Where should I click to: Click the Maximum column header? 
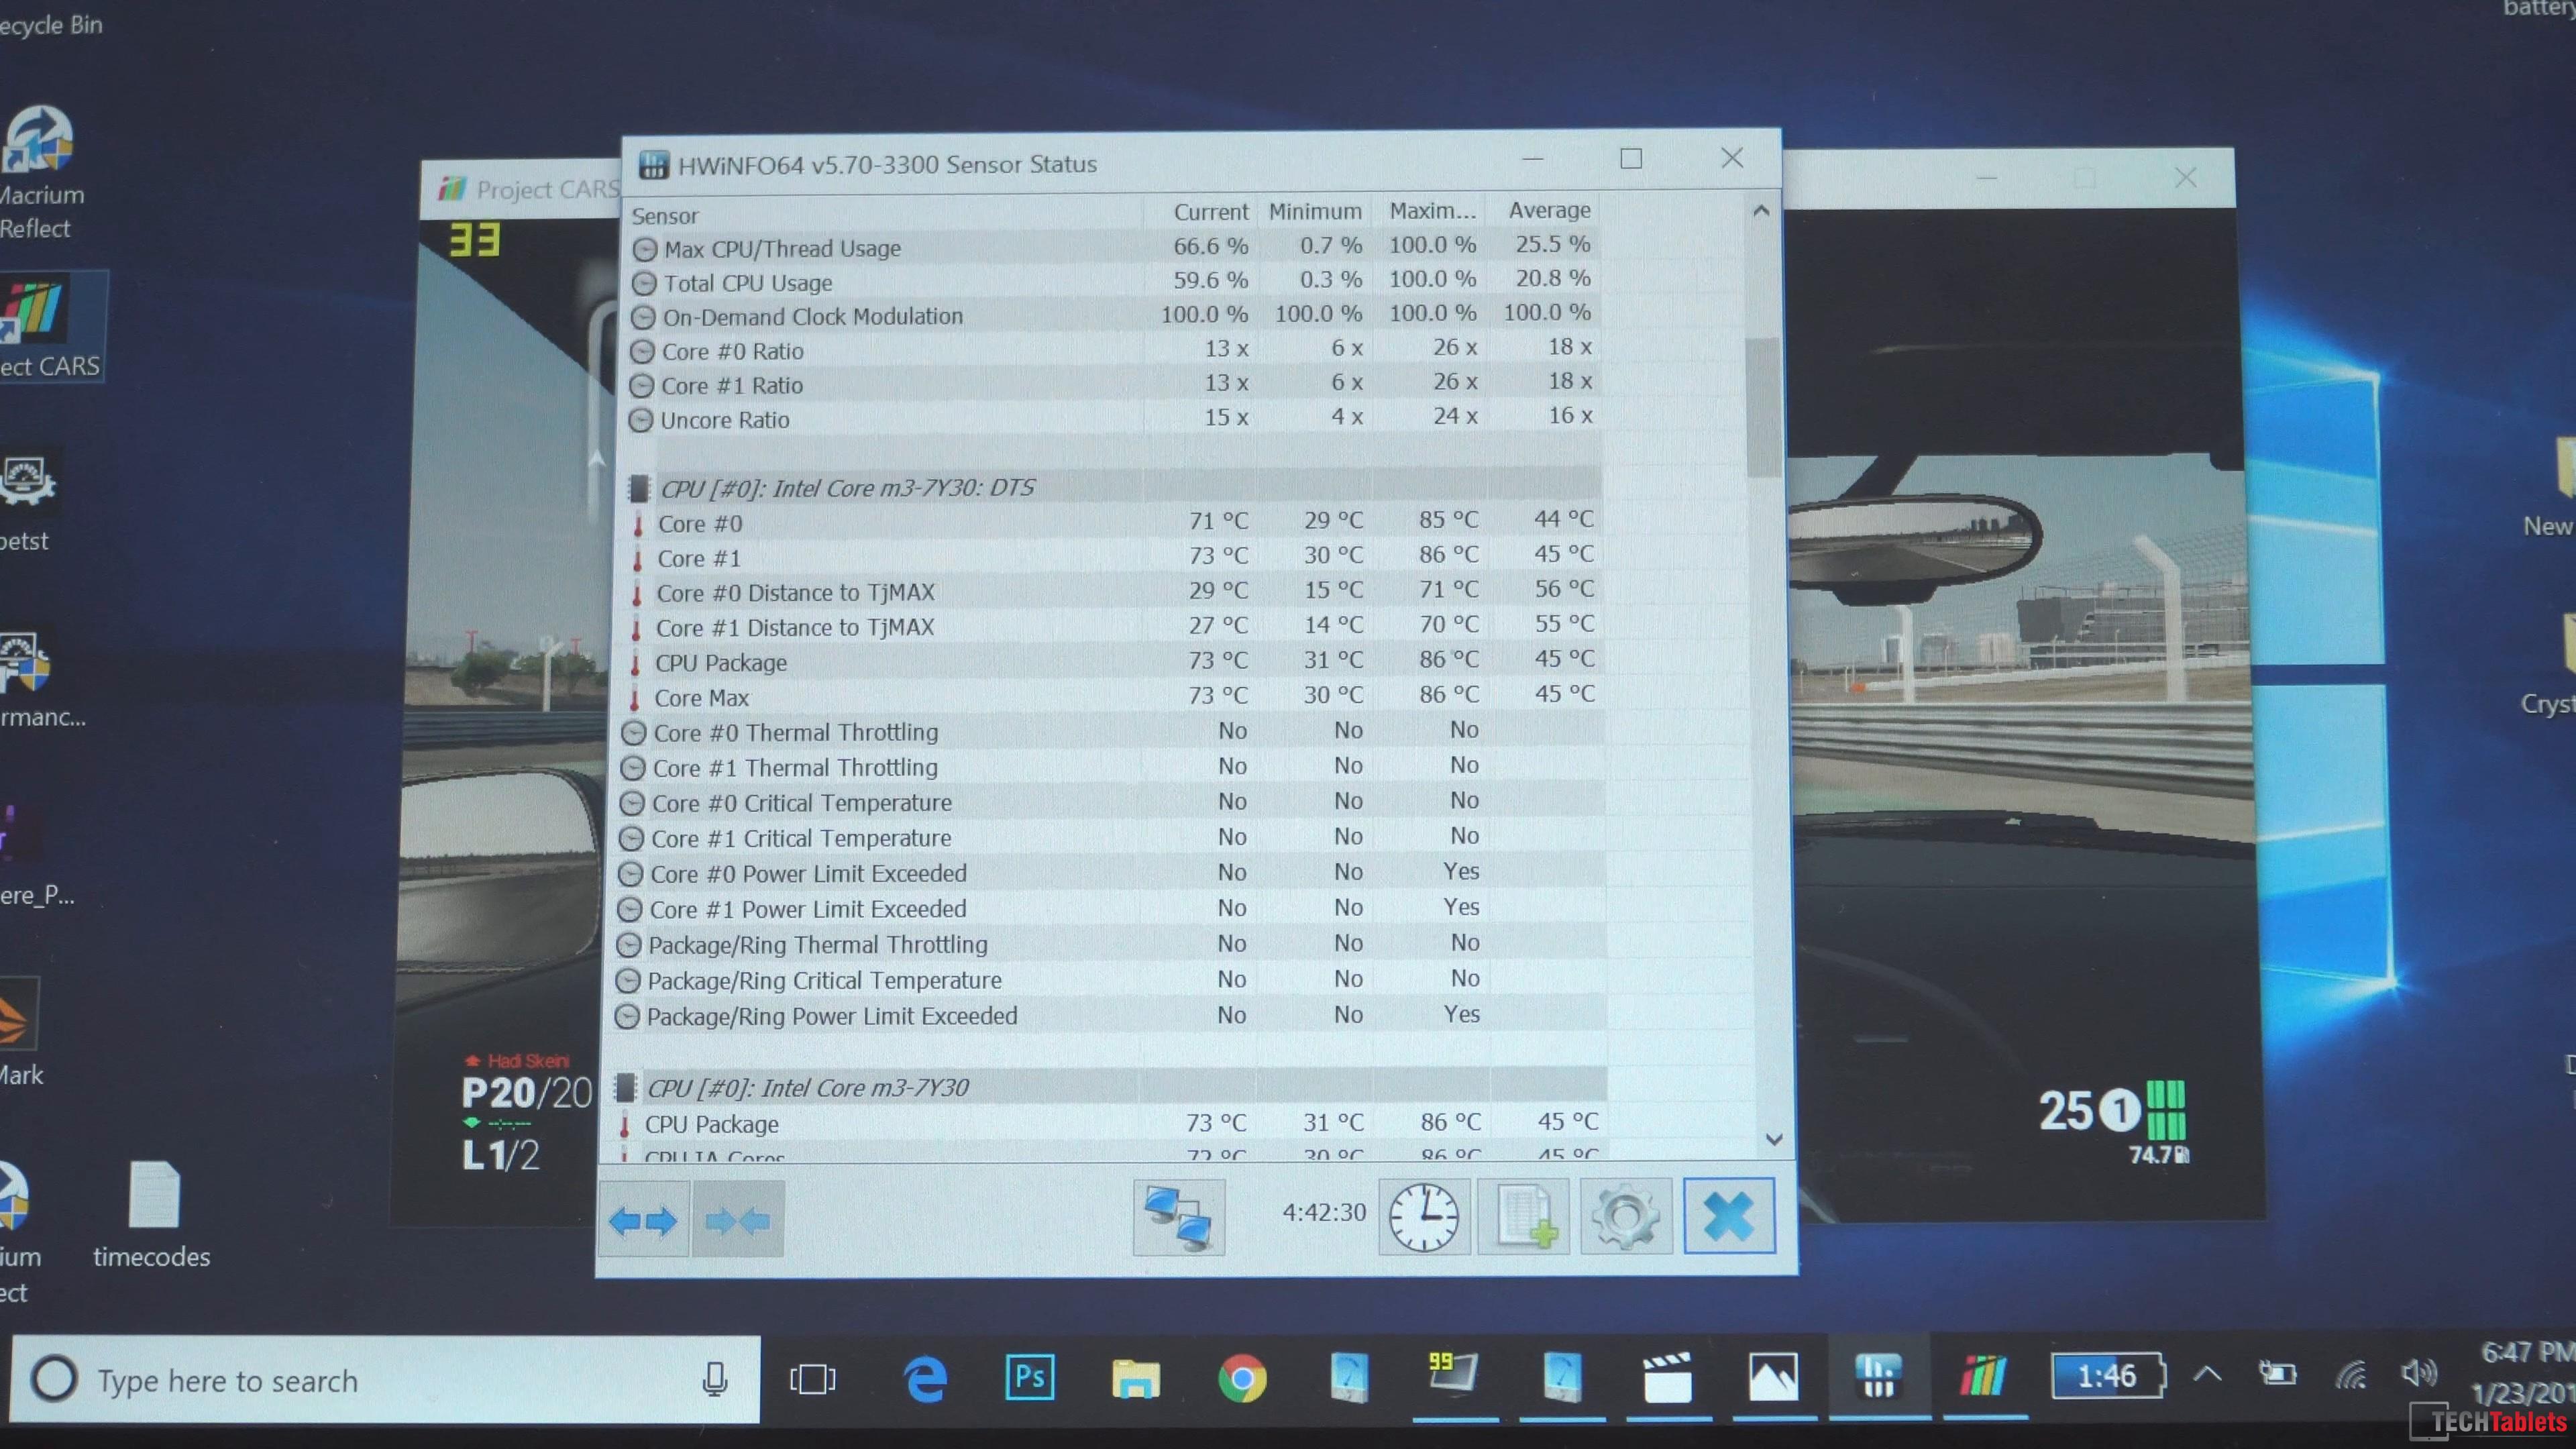(x=1431, y=210)
